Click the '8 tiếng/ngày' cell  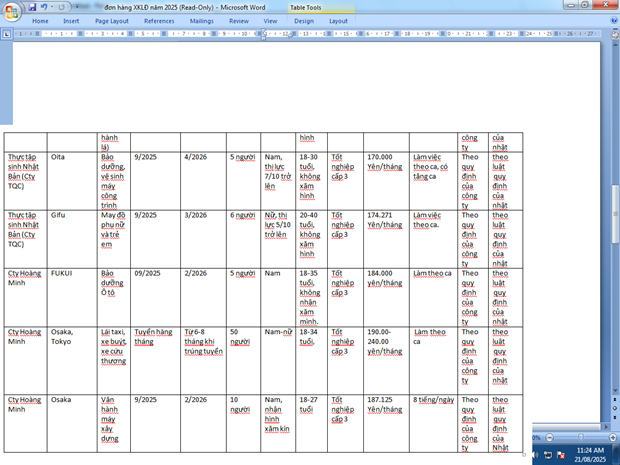[433, 423]
